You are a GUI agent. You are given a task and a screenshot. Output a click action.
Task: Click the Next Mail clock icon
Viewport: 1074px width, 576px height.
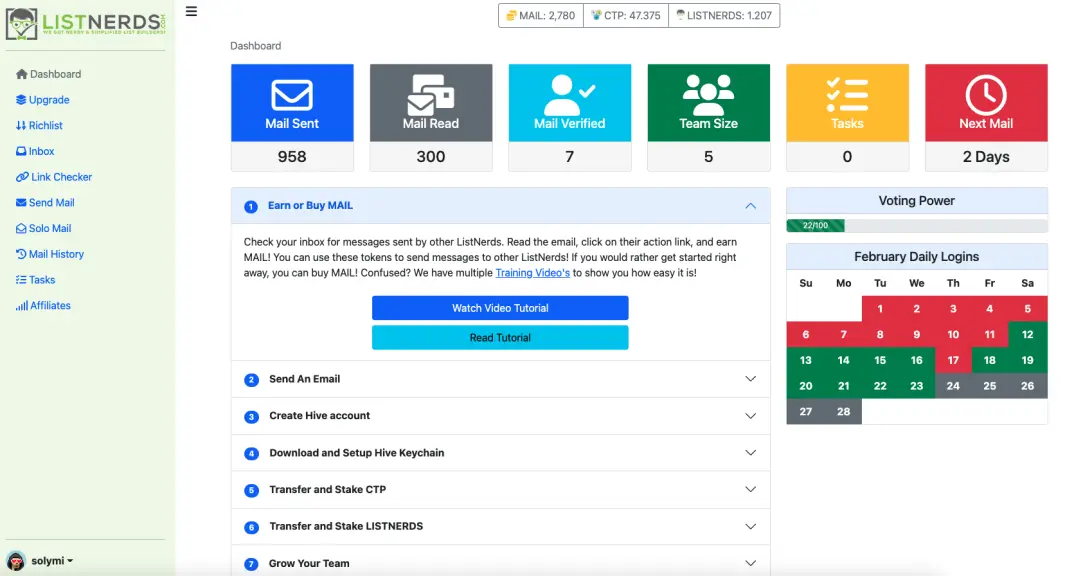click(x=986, y=95)
